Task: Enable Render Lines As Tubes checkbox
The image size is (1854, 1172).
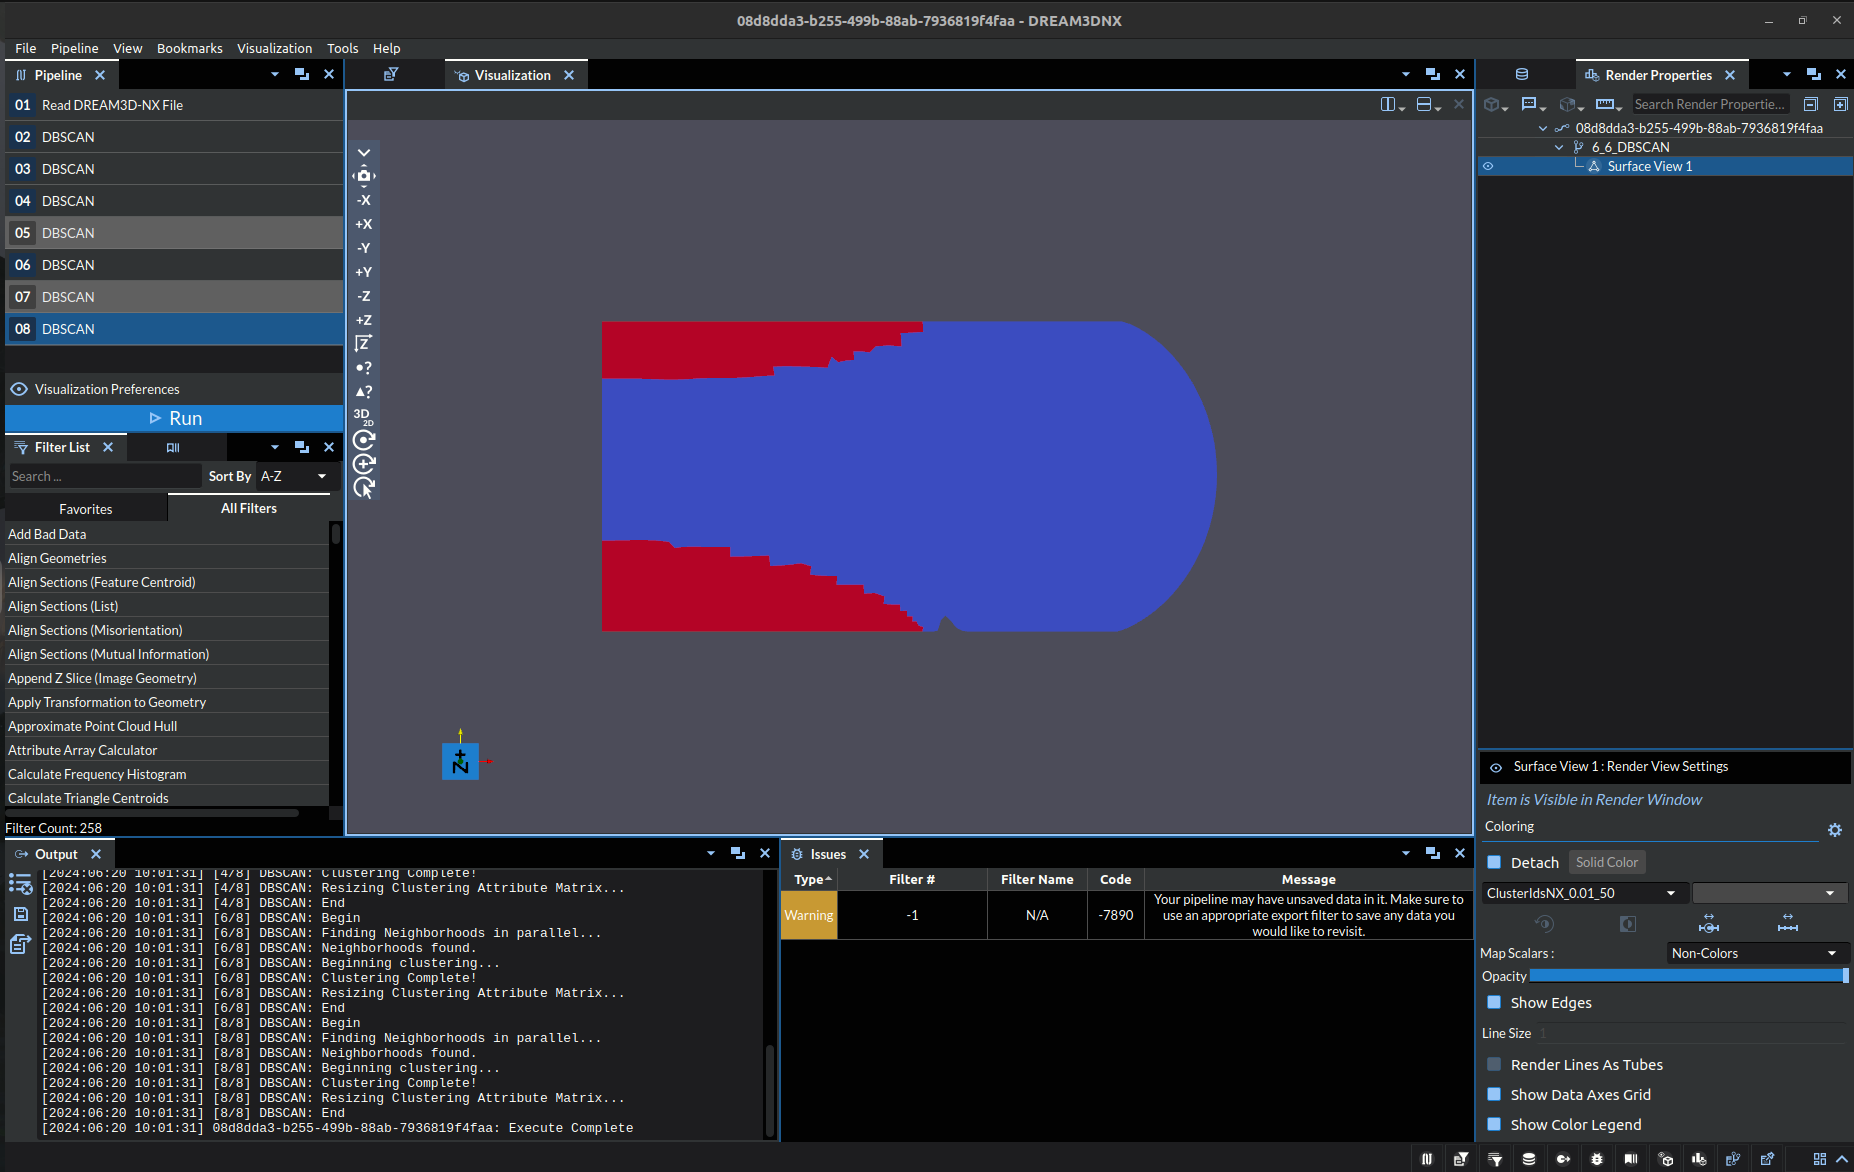Action: (x=1494, y=1064)
